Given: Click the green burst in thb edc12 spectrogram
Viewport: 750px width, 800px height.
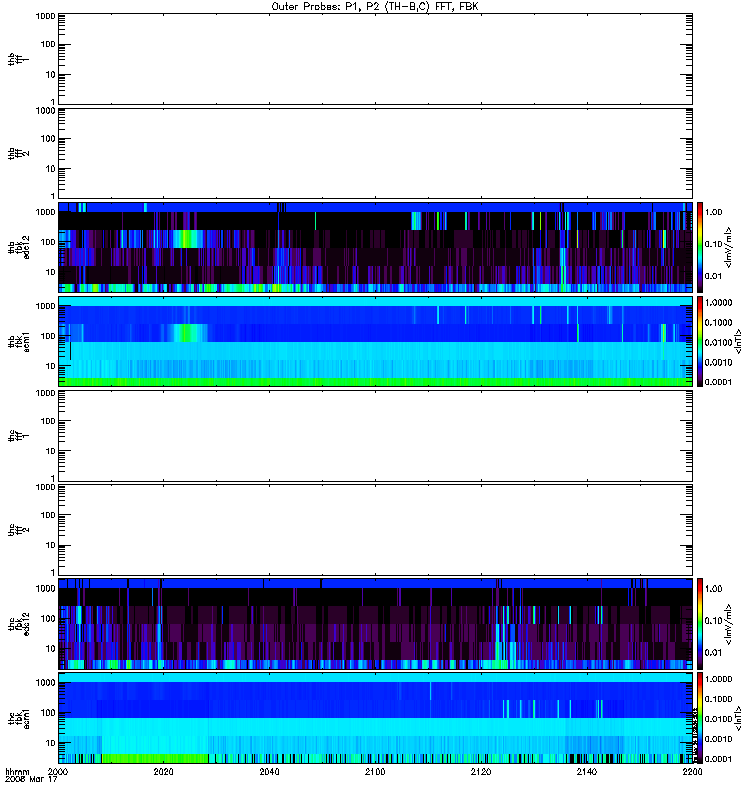Looking at the screenshot, I should [x=187, y=239].
